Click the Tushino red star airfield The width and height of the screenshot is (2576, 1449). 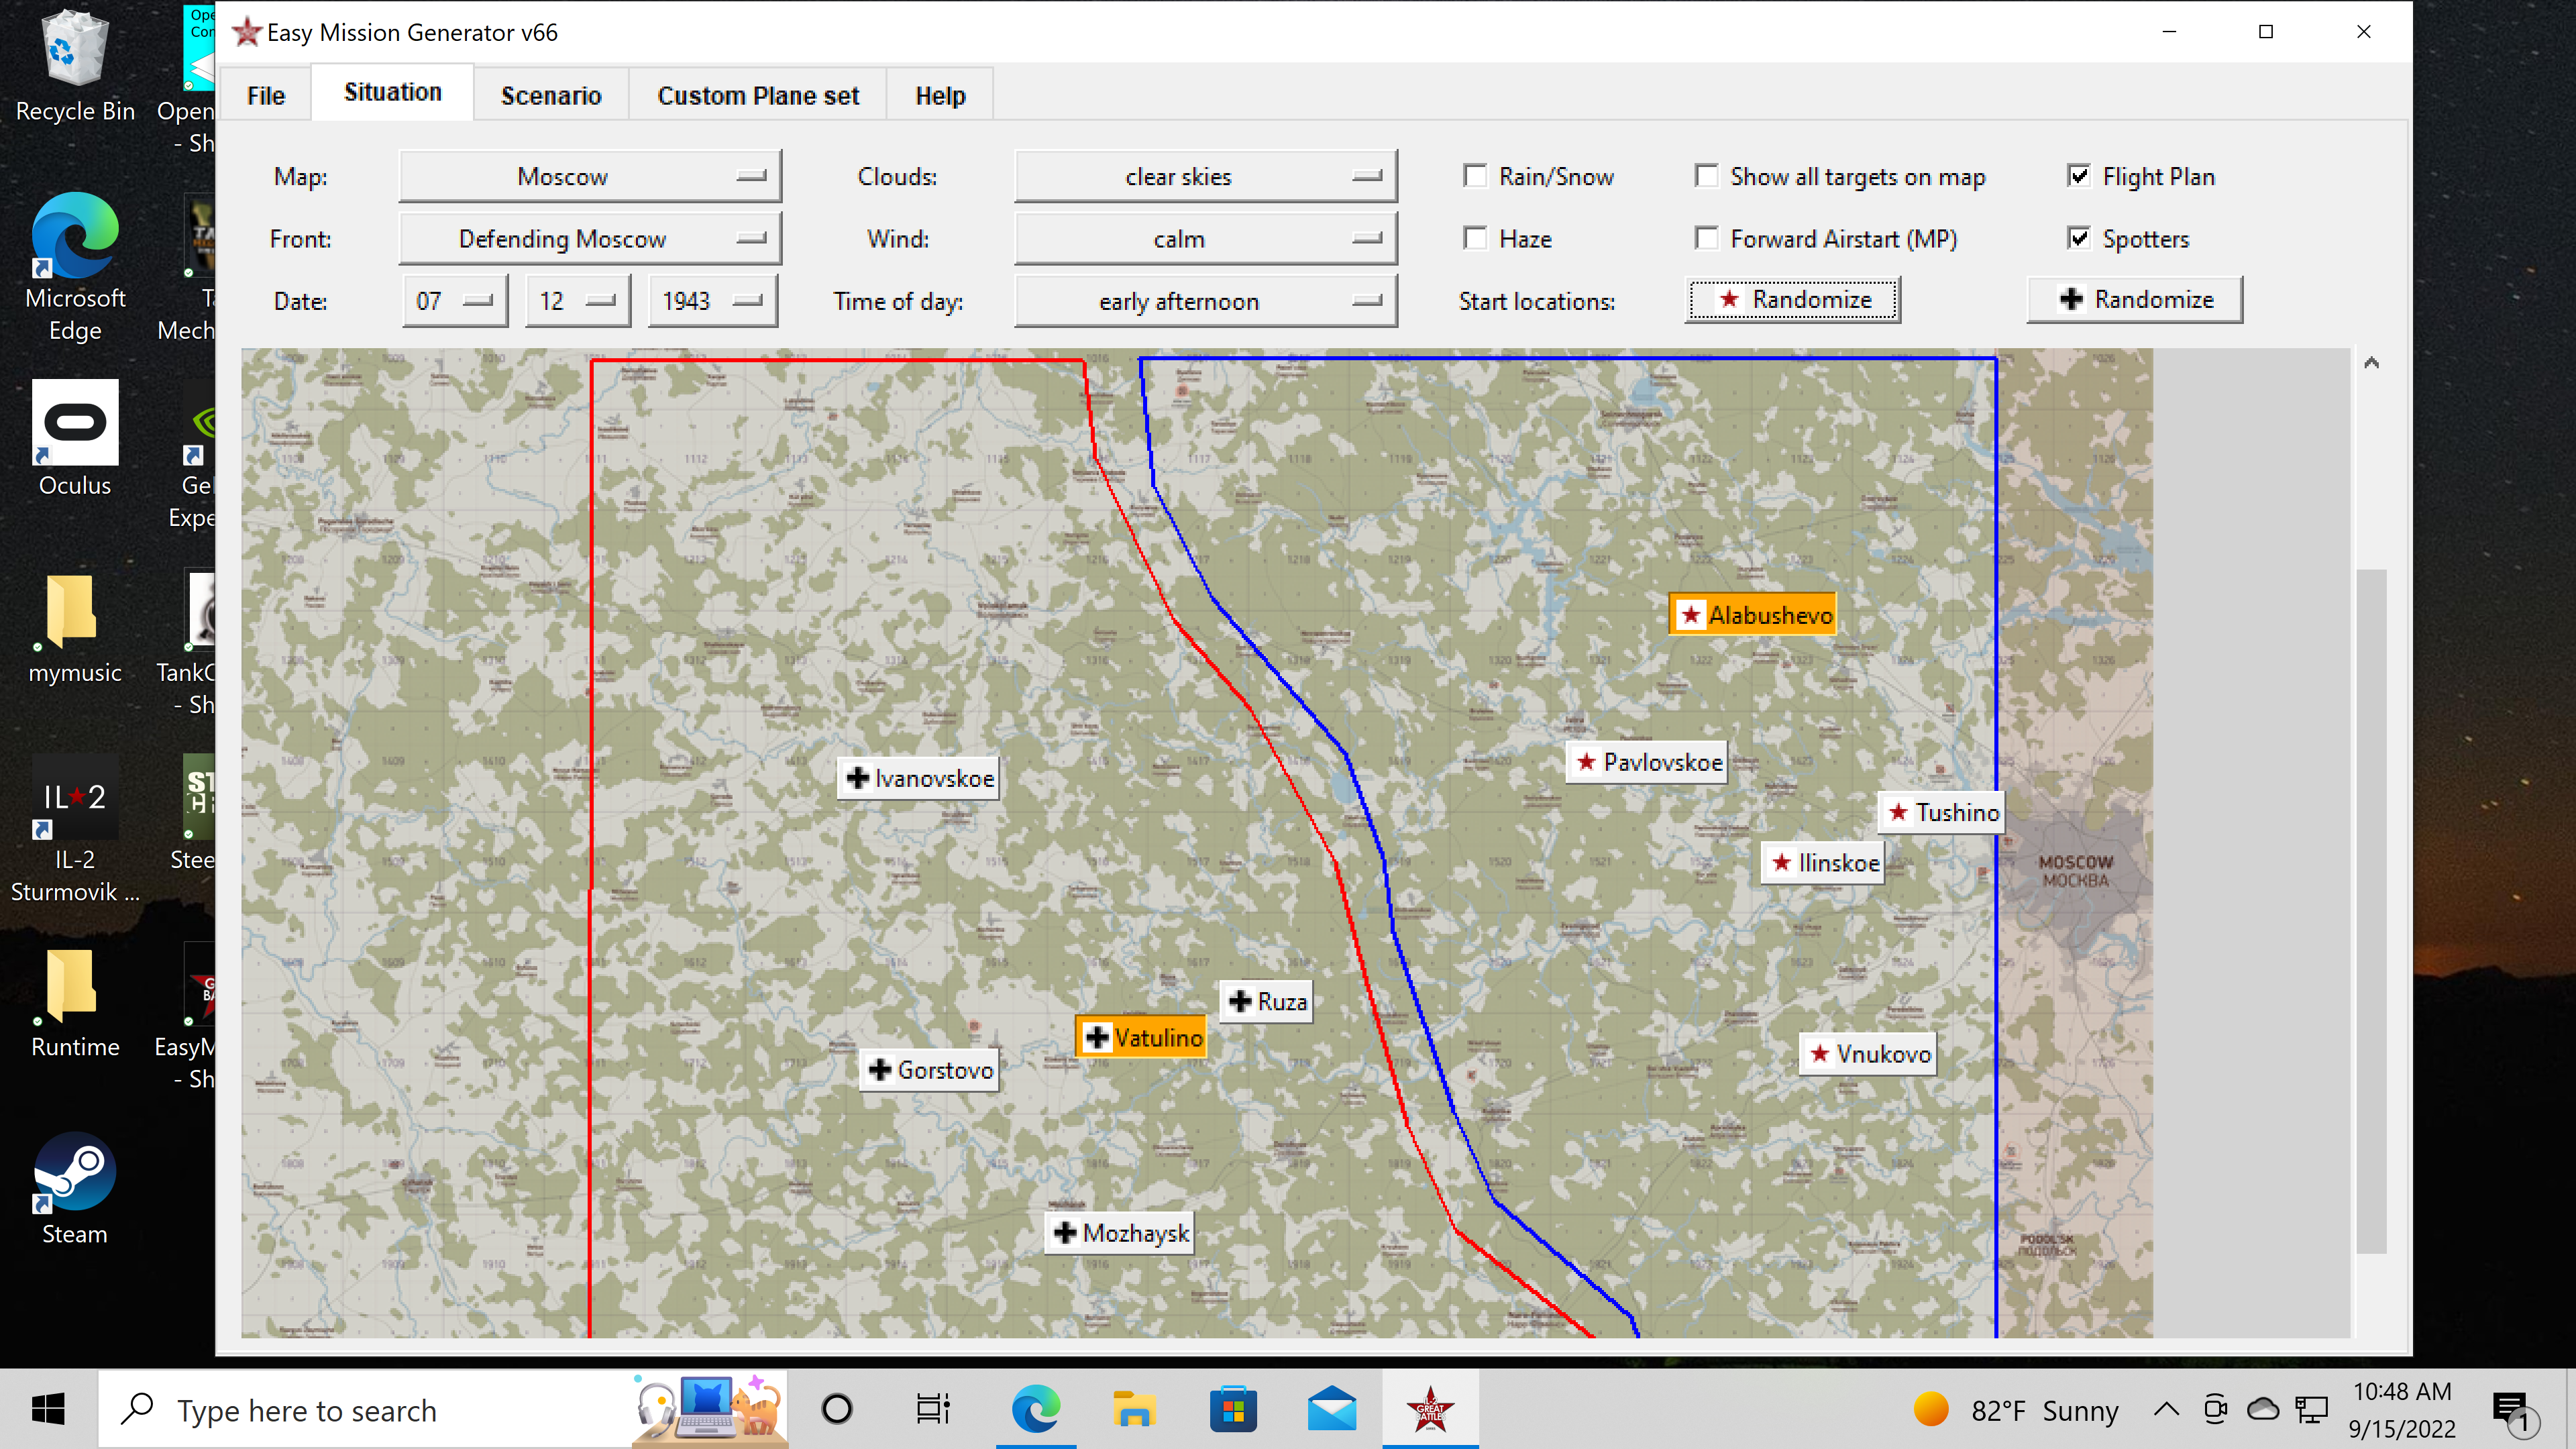point(1942,812)
